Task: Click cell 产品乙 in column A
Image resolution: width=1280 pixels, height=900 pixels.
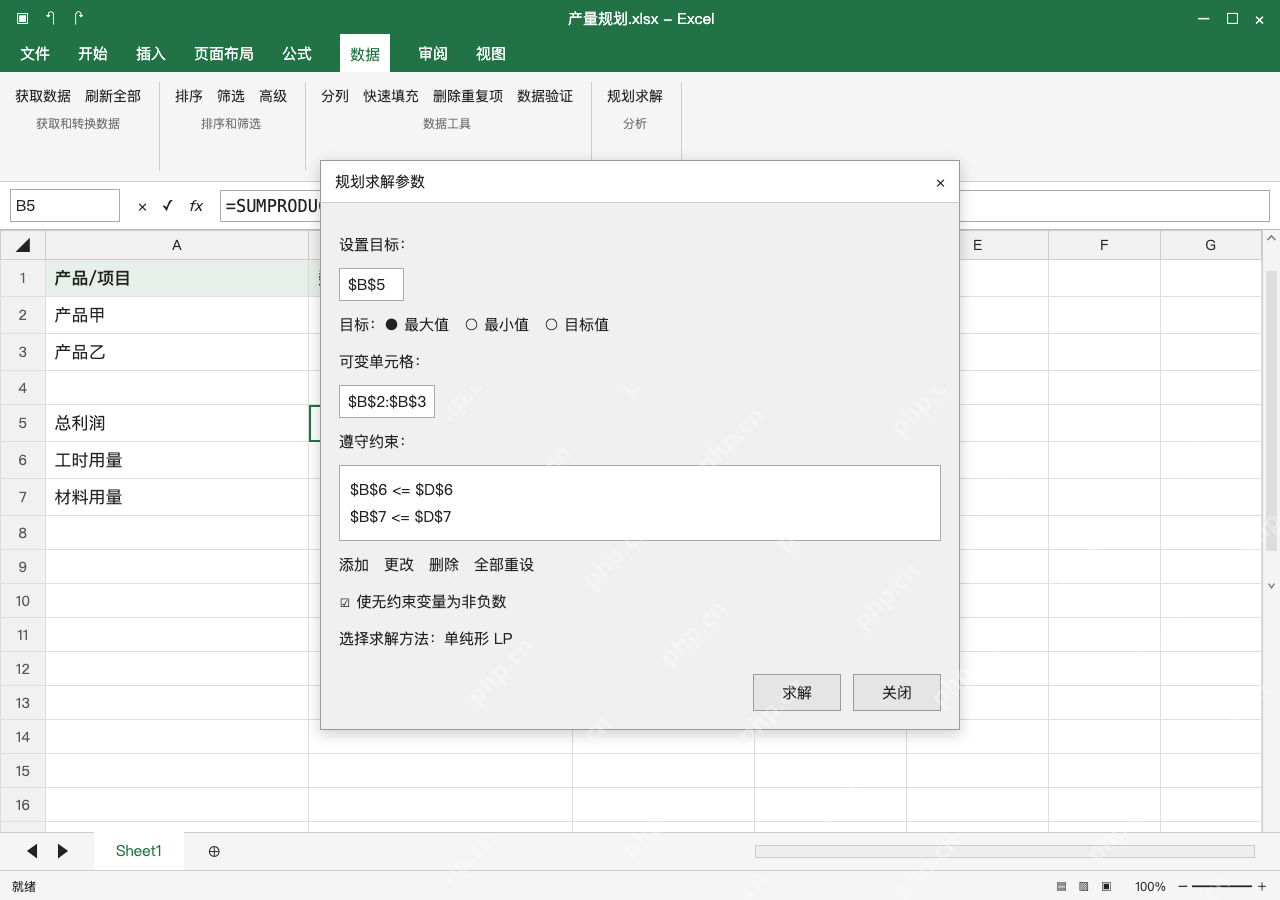Action: (x=177, y=352)
